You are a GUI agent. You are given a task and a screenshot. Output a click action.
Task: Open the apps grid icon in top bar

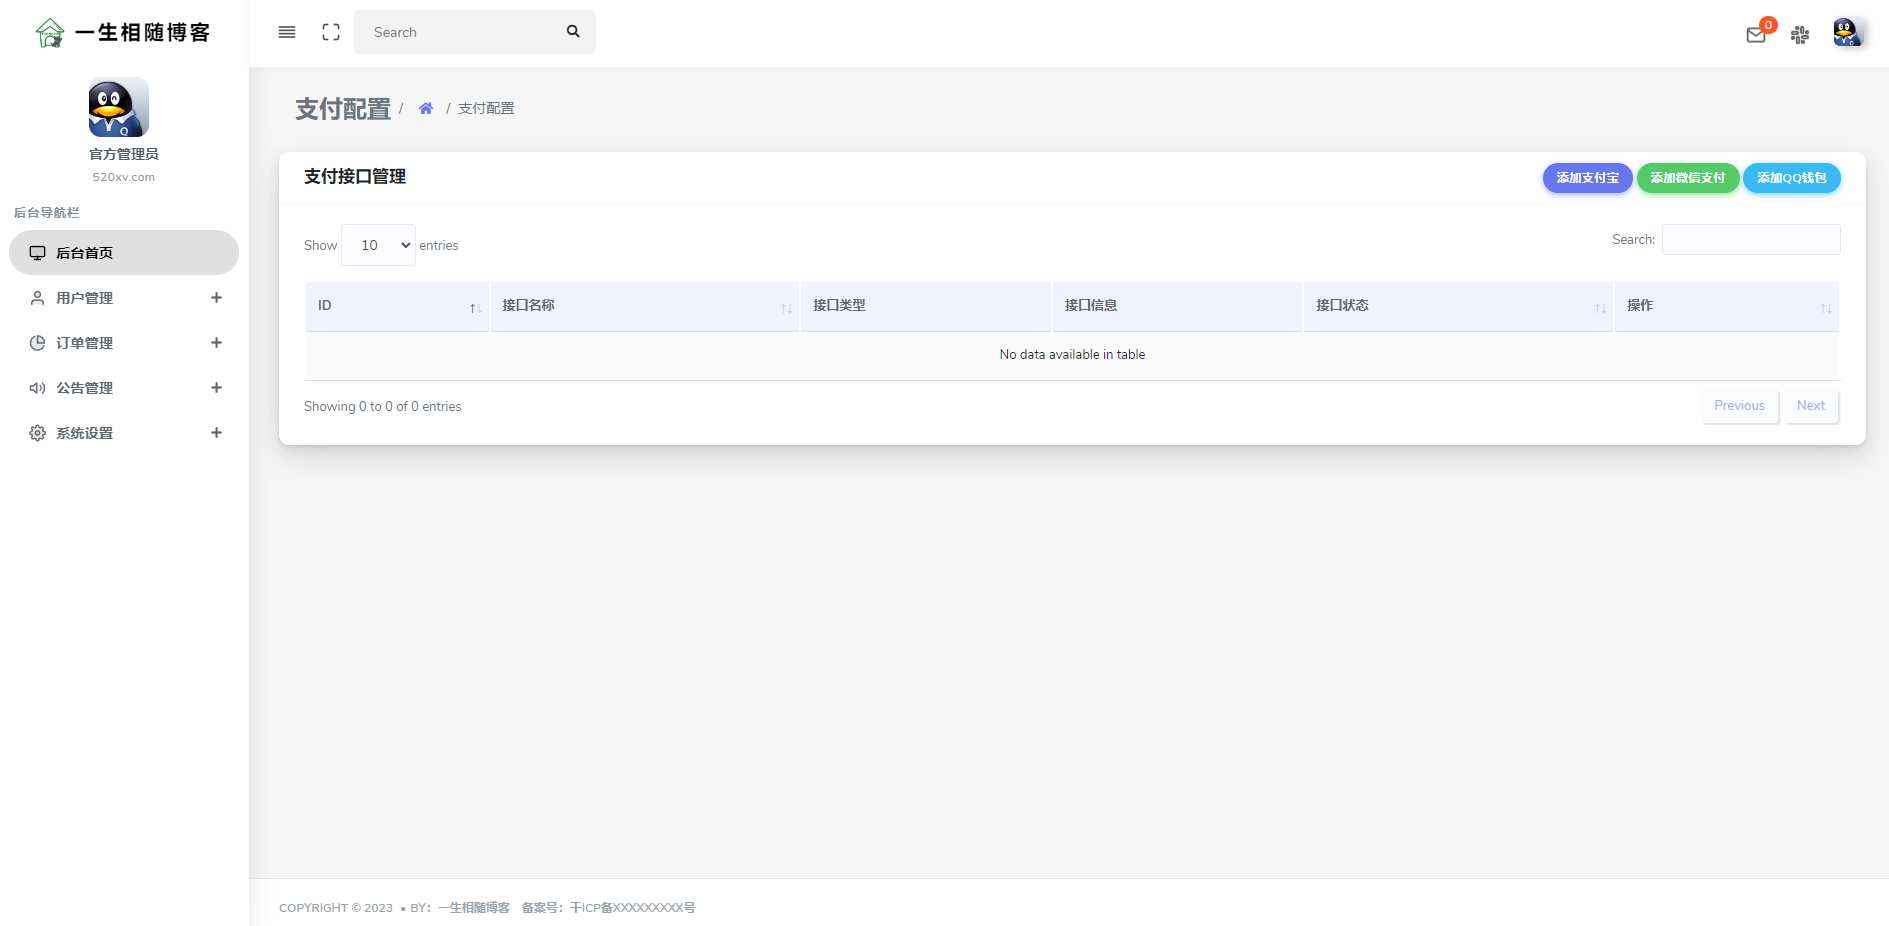point(1800,35)
